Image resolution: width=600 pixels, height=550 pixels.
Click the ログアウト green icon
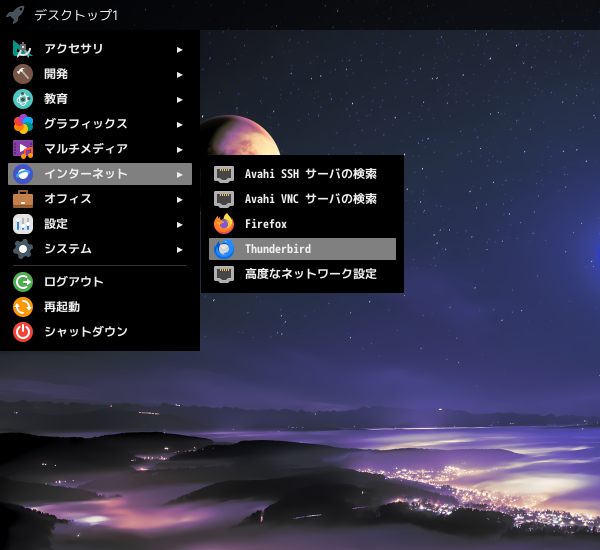coord(23,282)
